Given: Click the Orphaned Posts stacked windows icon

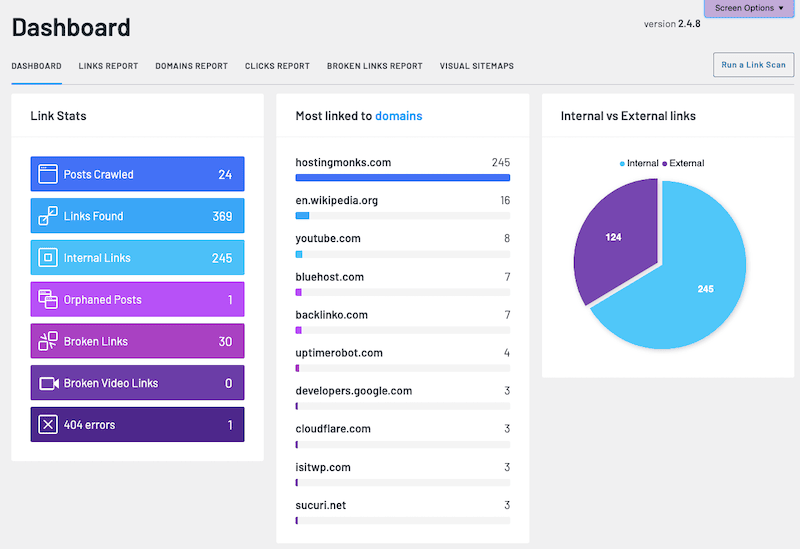Looking at the screenshot, I should 48,300.
